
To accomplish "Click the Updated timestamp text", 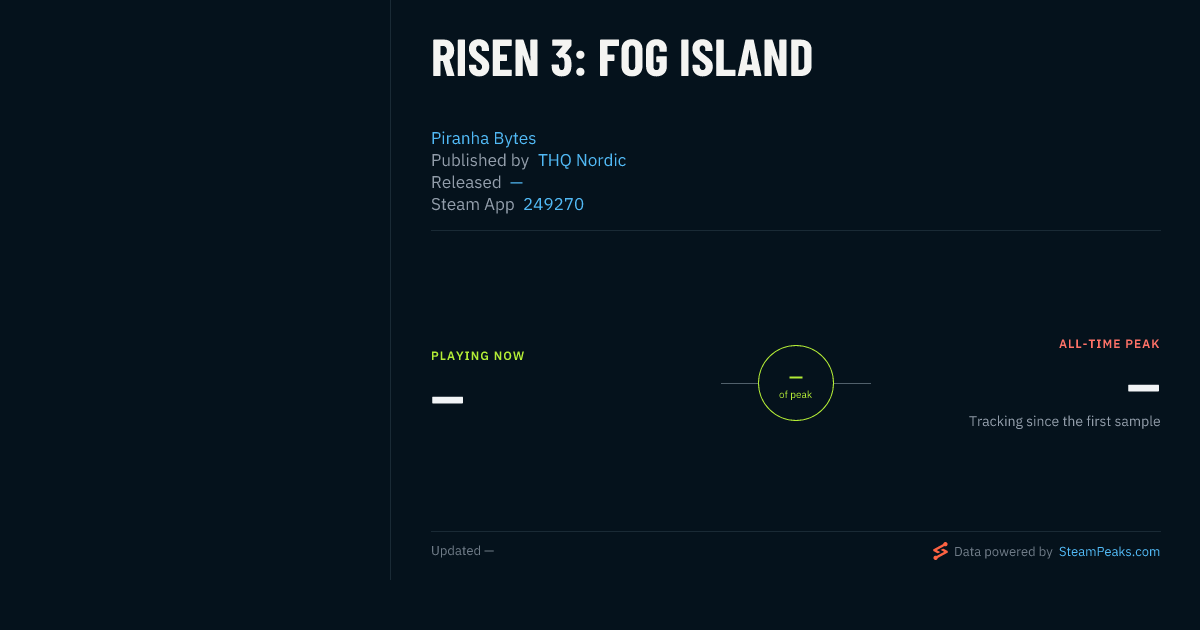I will [x=462, y=551].
